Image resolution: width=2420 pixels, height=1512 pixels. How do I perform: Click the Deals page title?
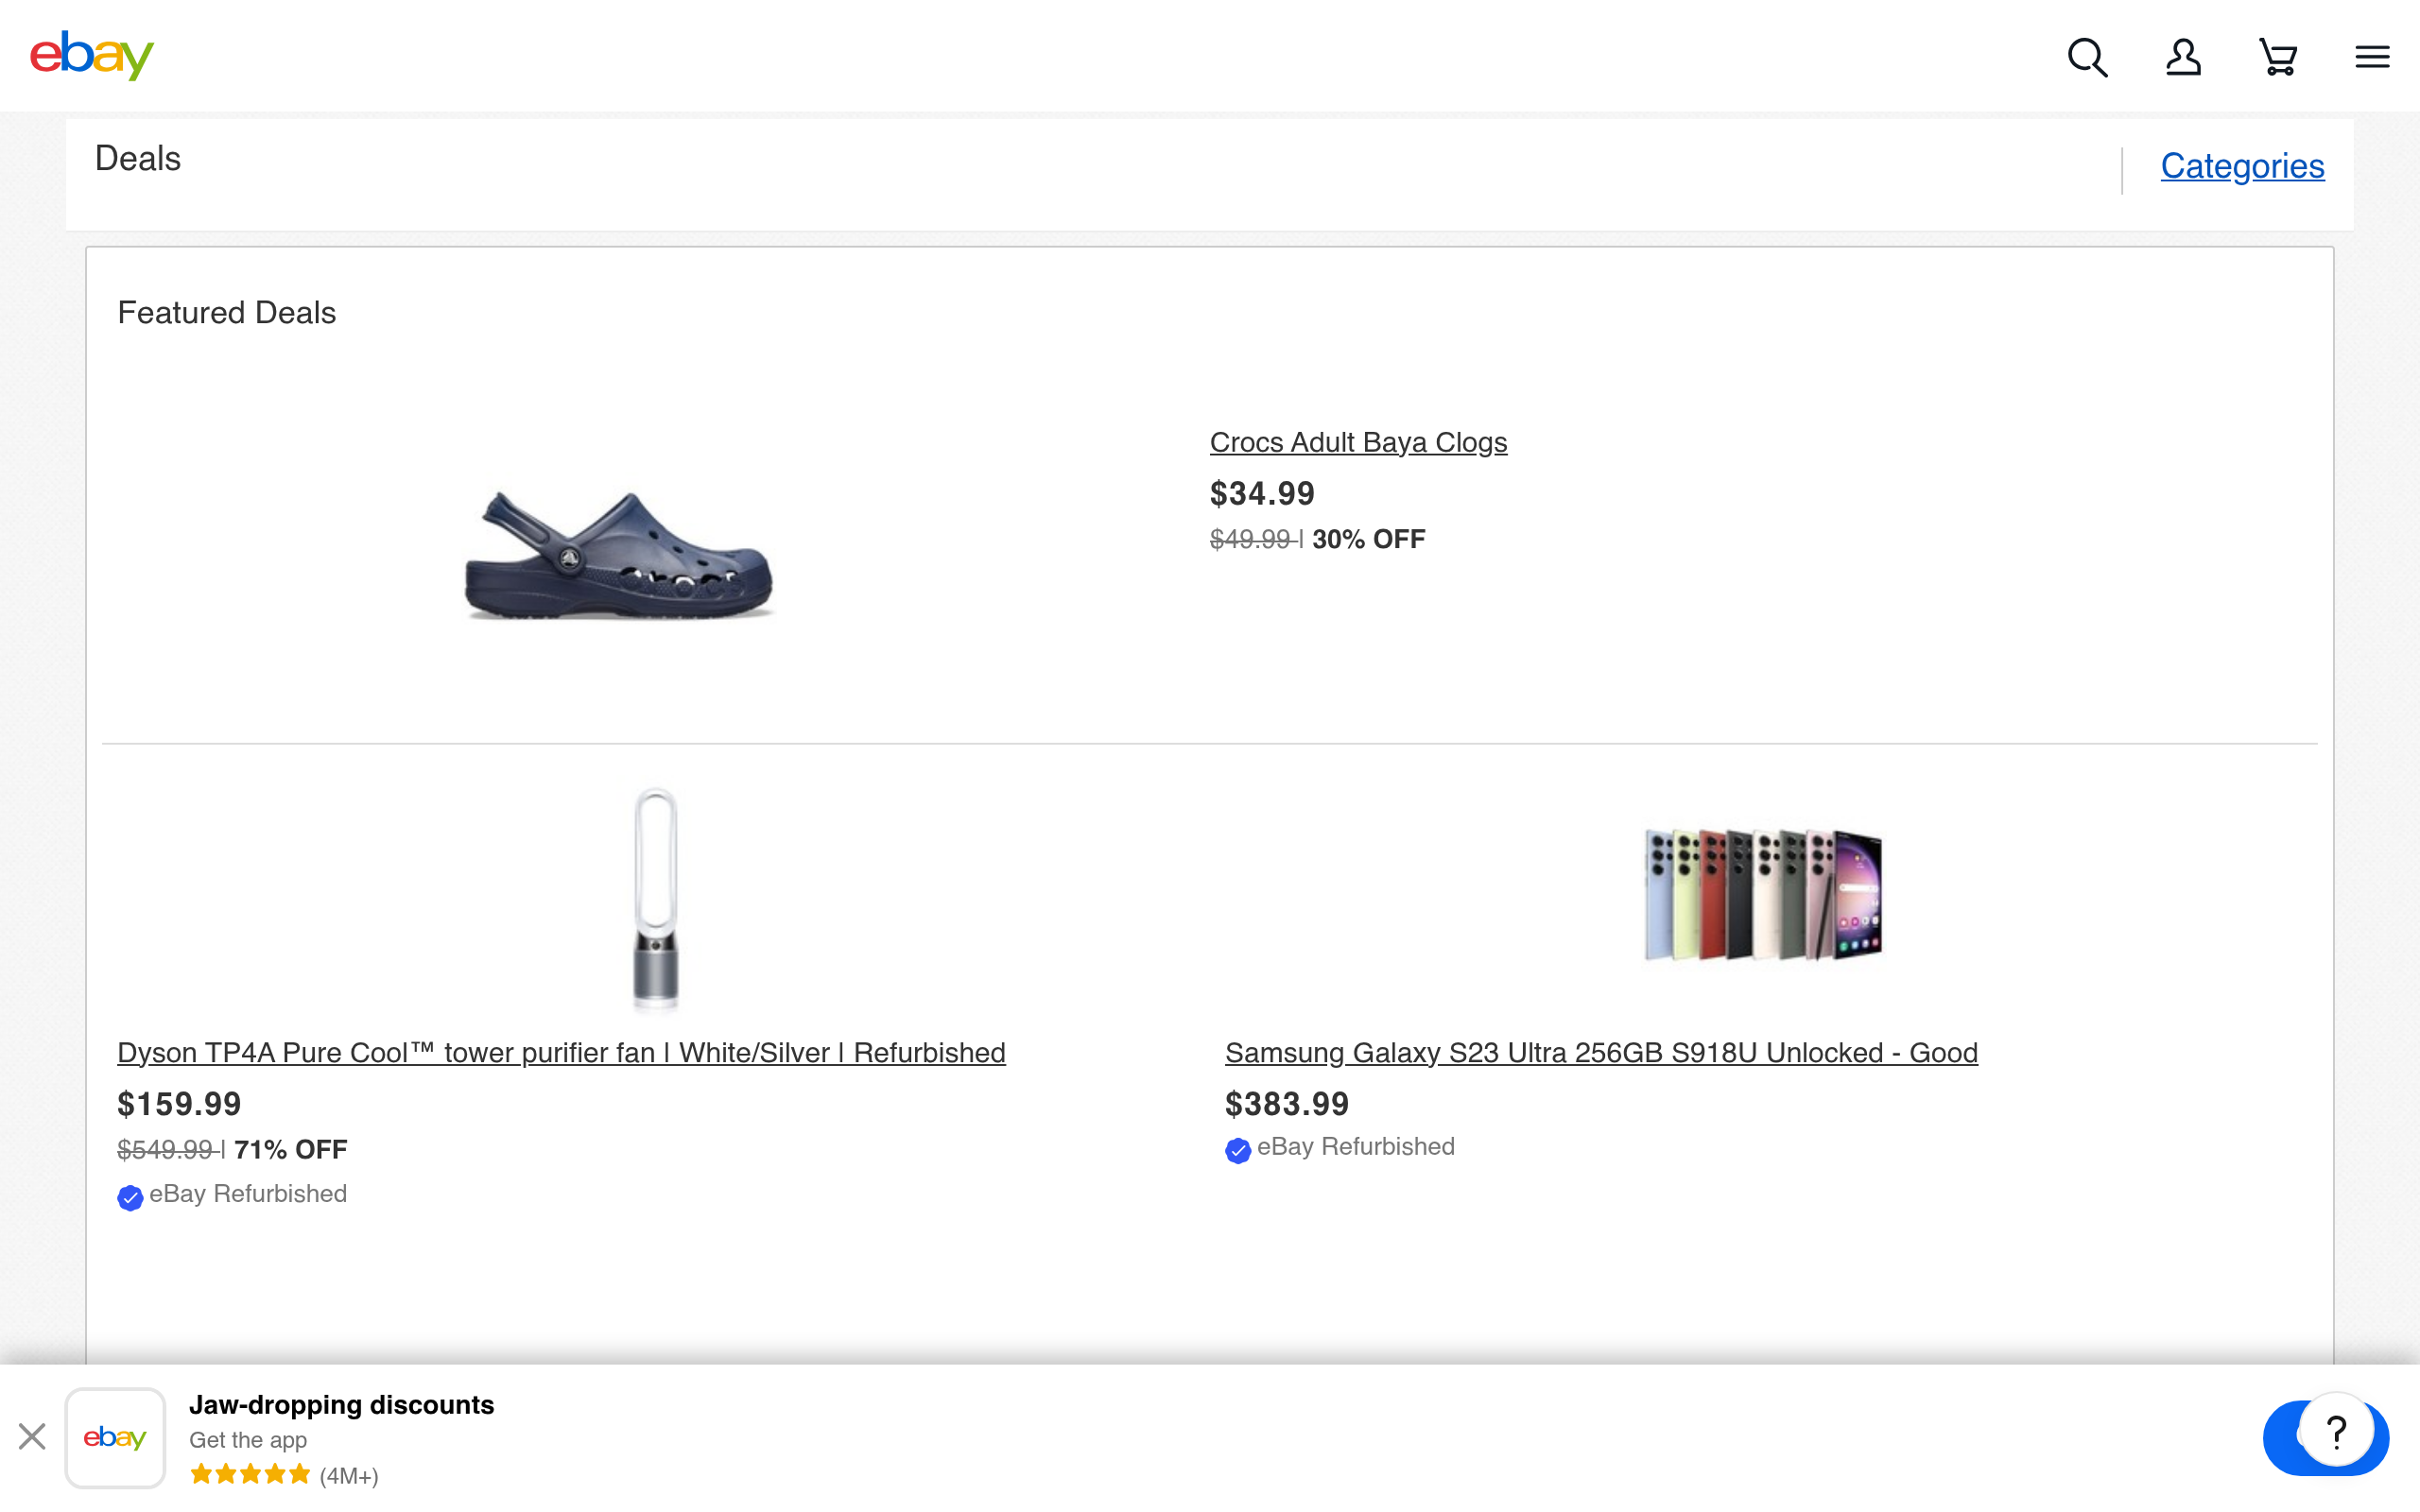[x=138, y=159]
